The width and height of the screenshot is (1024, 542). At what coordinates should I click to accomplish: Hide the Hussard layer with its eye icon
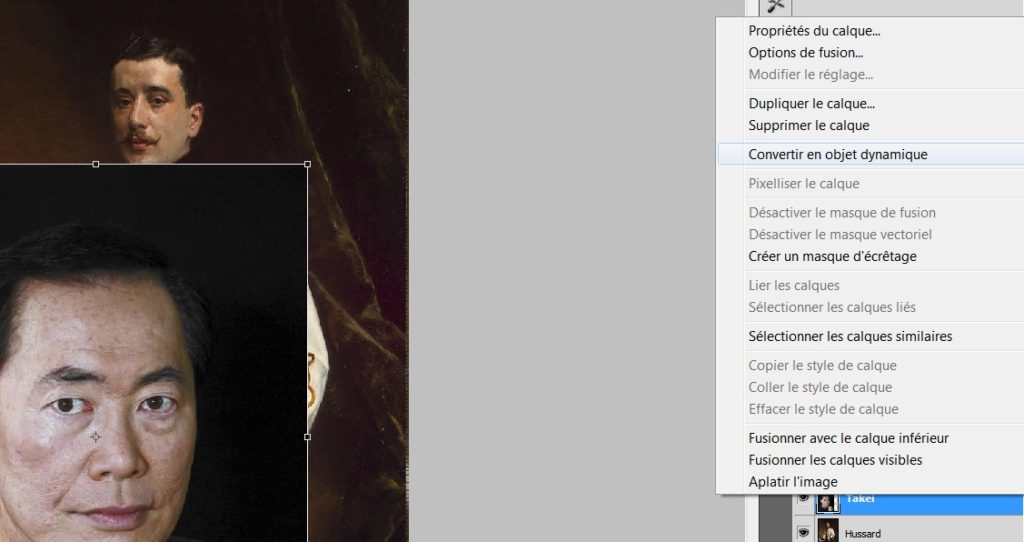click(802, 533)
